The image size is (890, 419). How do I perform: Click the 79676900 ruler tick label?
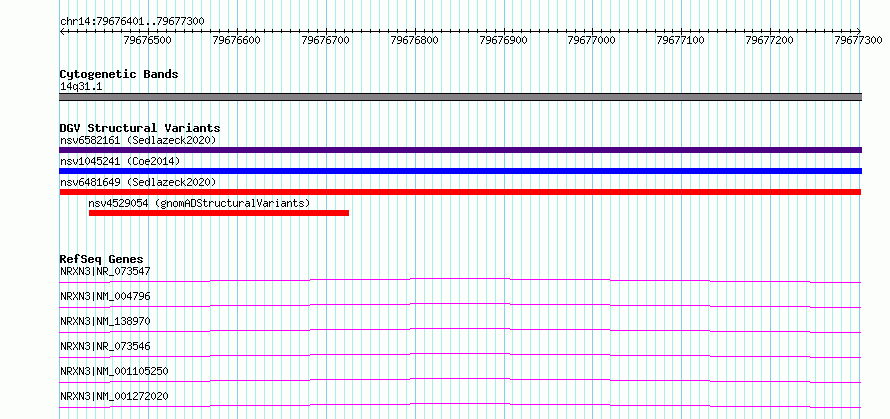[x=503, y=40]
